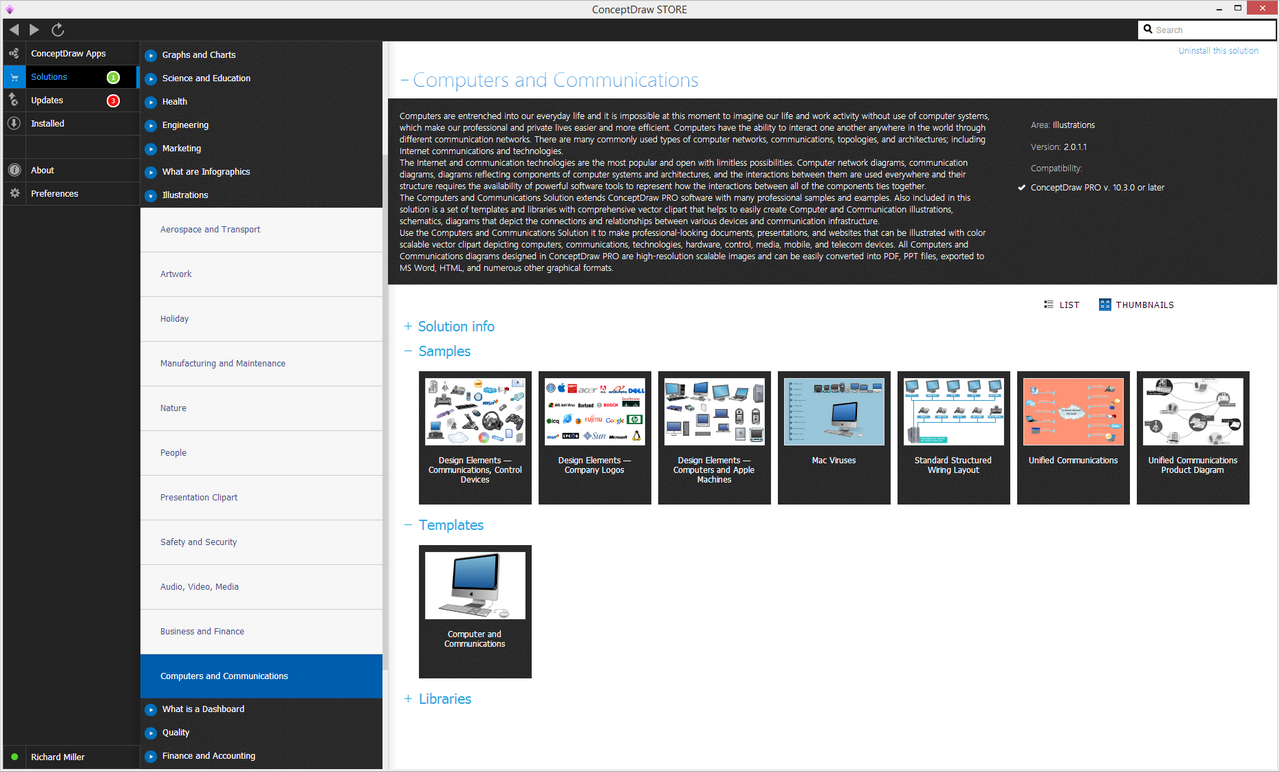This screenshot has height=772, width=1280.
Task: Collapse the Illustrations category
Action: pos(151,195)
